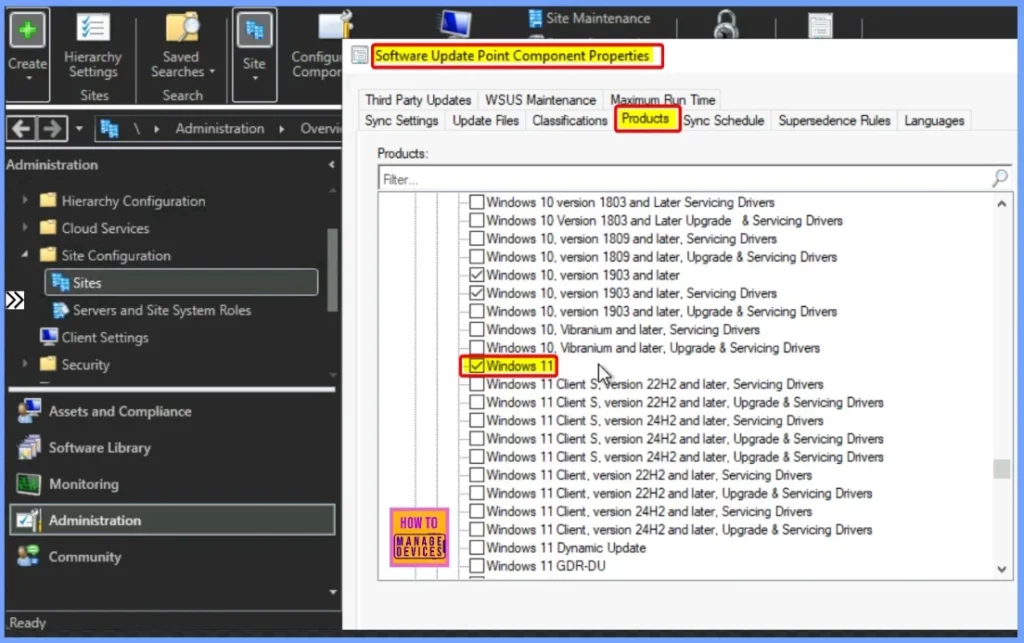Click the Hierarchy Configuration folder icon
The image size is (1024, 643).
point(48,200)
